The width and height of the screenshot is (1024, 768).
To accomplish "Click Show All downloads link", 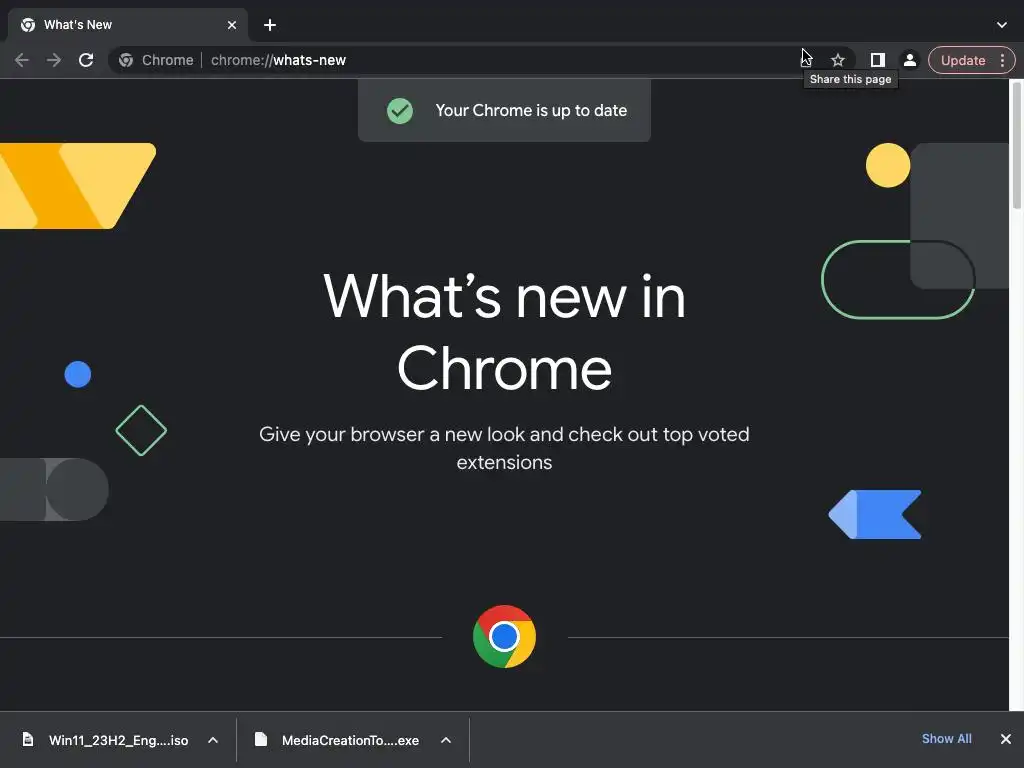I will click(x=946, y=739).
